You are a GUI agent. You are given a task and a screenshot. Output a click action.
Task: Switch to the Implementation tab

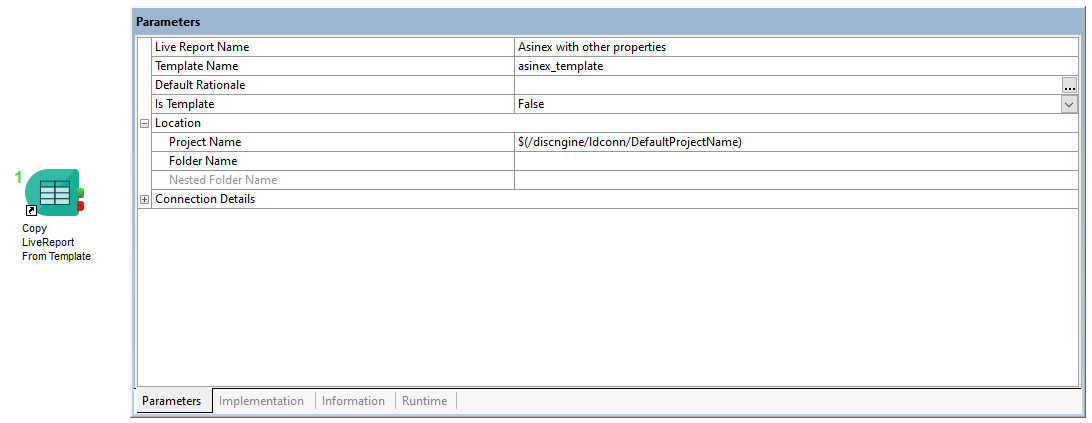(261, 401)
